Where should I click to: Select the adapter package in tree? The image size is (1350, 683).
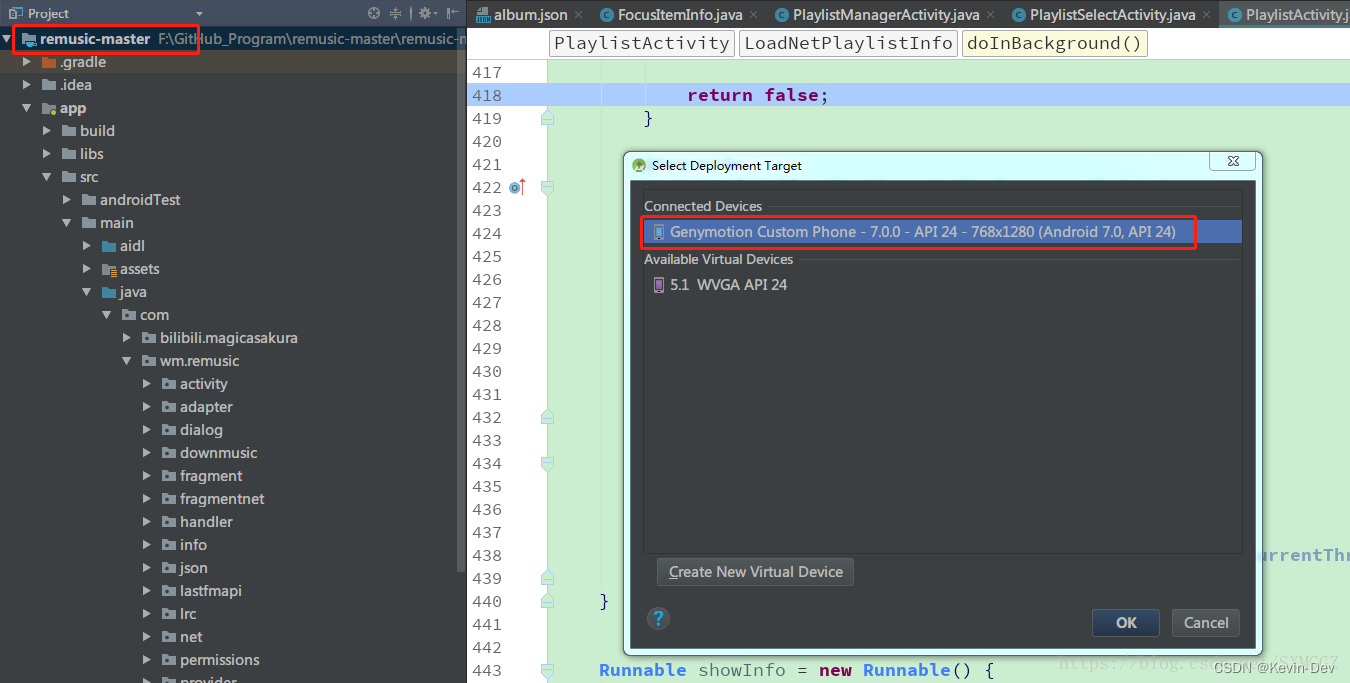click(206, 407)
